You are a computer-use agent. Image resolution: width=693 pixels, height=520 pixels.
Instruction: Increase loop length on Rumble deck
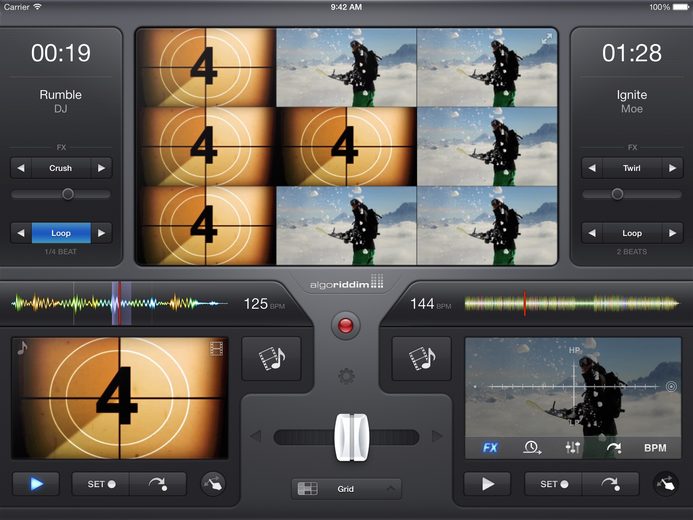(x=101, y=233)
